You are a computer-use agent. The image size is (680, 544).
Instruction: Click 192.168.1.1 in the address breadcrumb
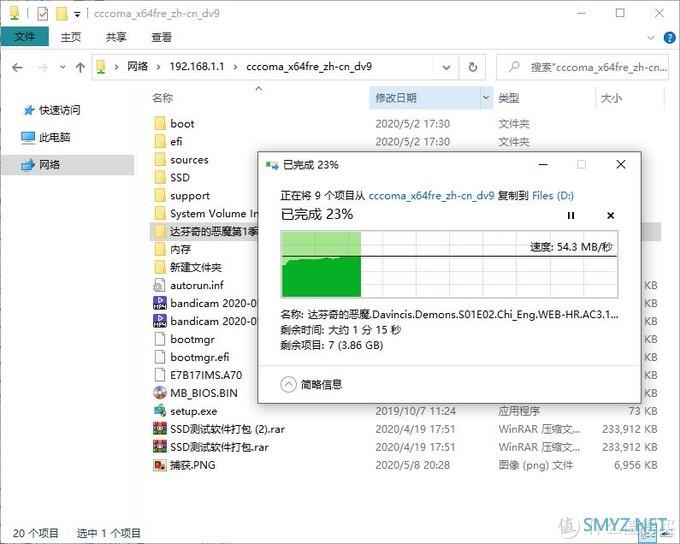tap(197, 66)
